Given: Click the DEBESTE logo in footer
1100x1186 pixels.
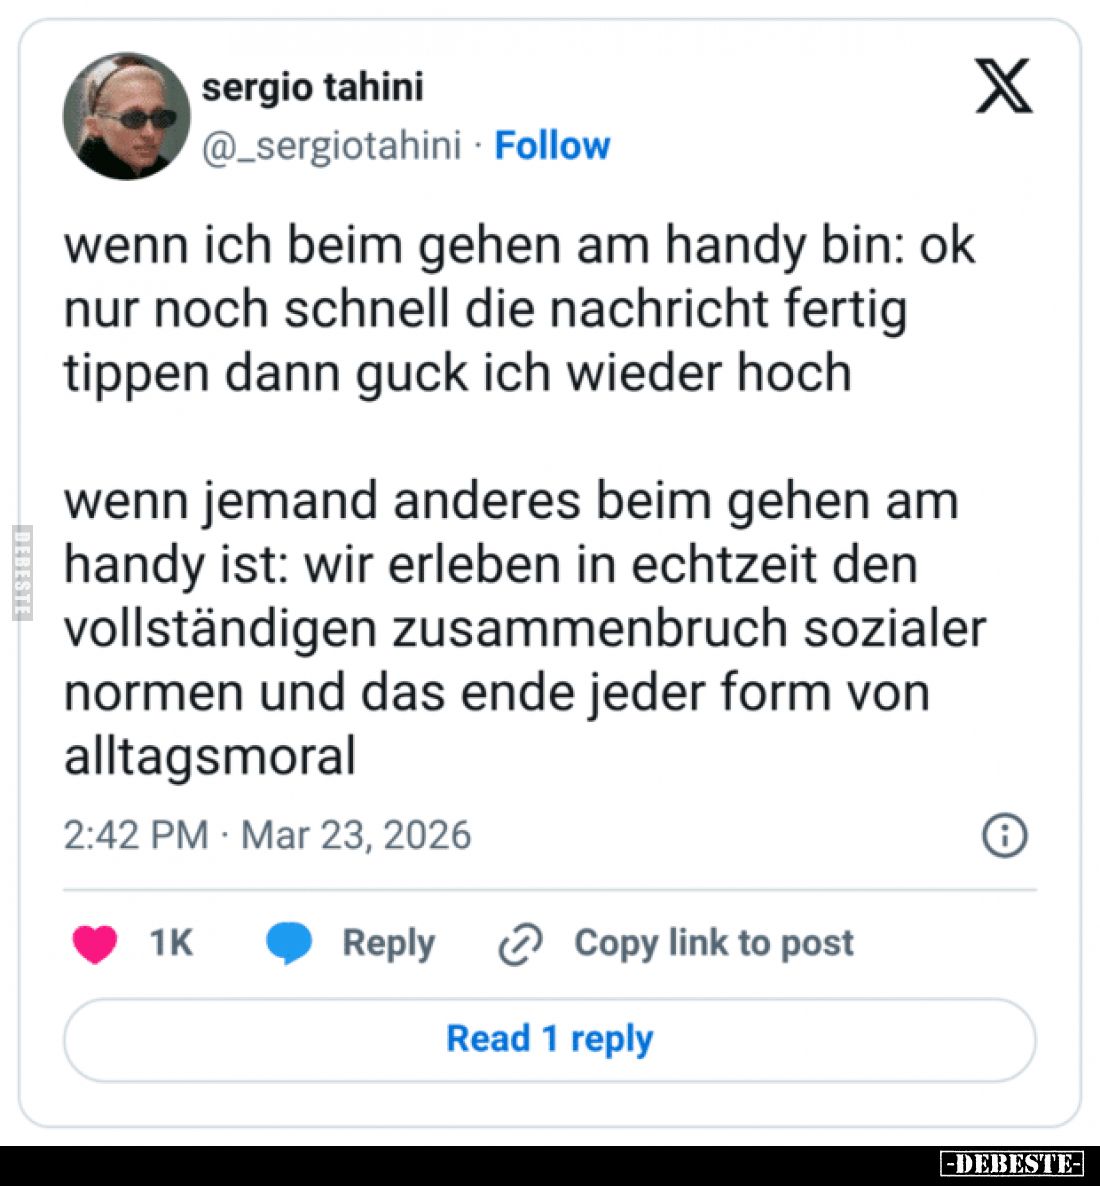Looking at the screenshot, I should coord(1011,1163).
